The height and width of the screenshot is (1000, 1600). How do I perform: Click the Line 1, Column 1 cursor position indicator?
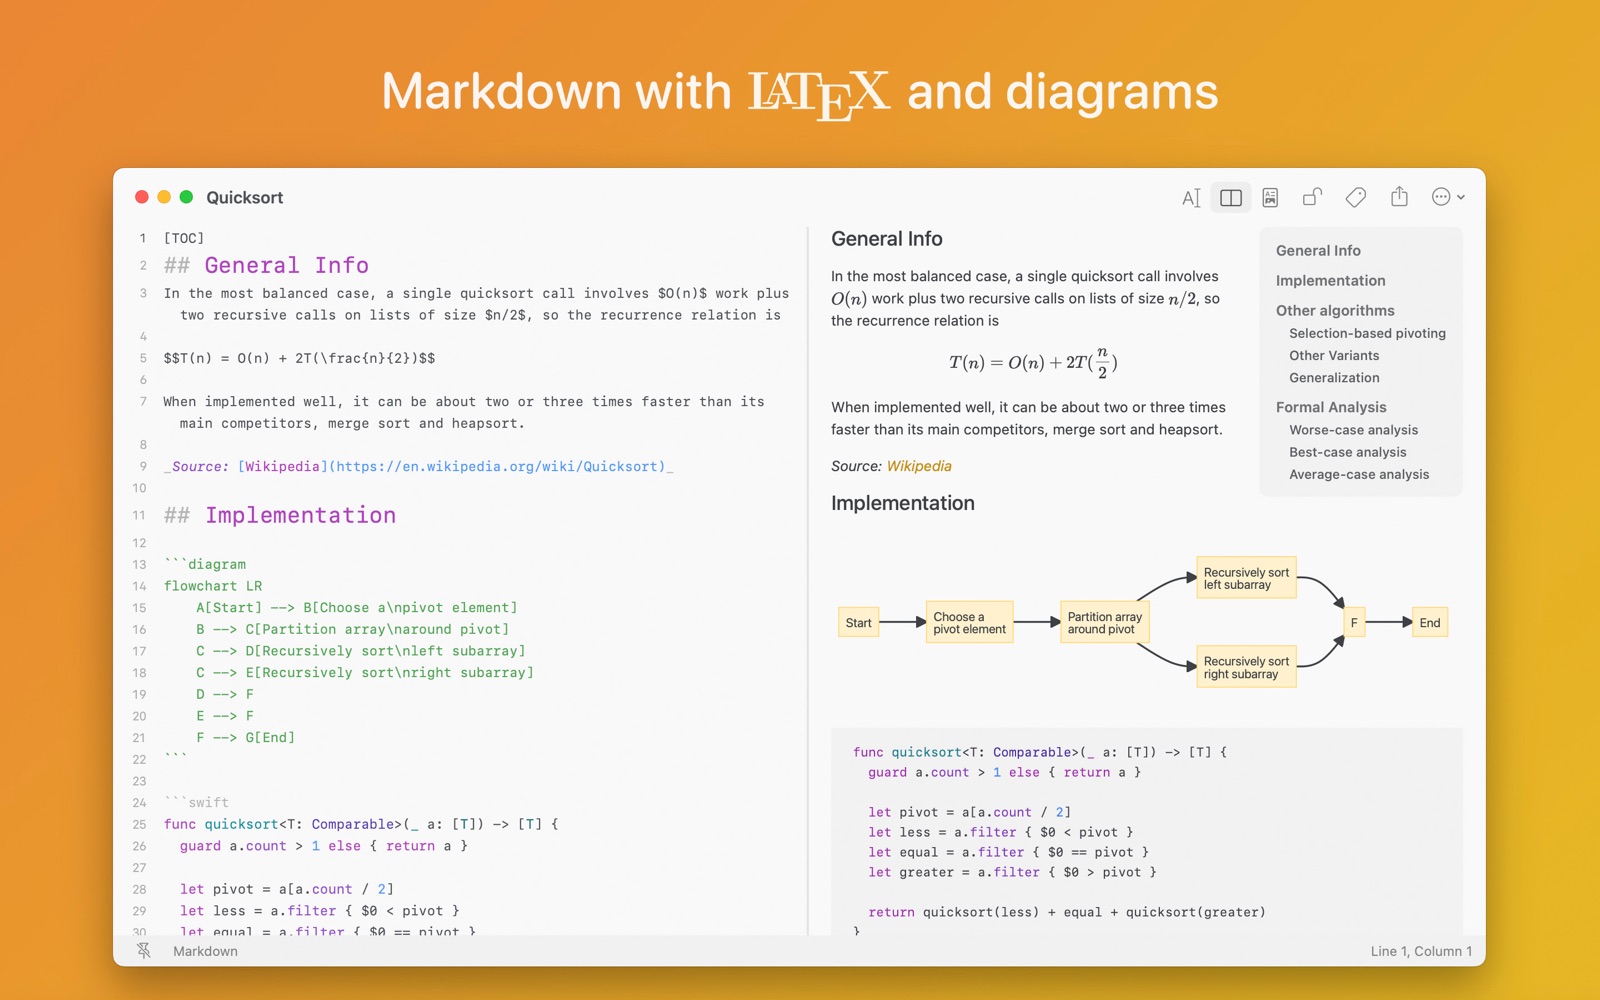[x=1421, y=951]
